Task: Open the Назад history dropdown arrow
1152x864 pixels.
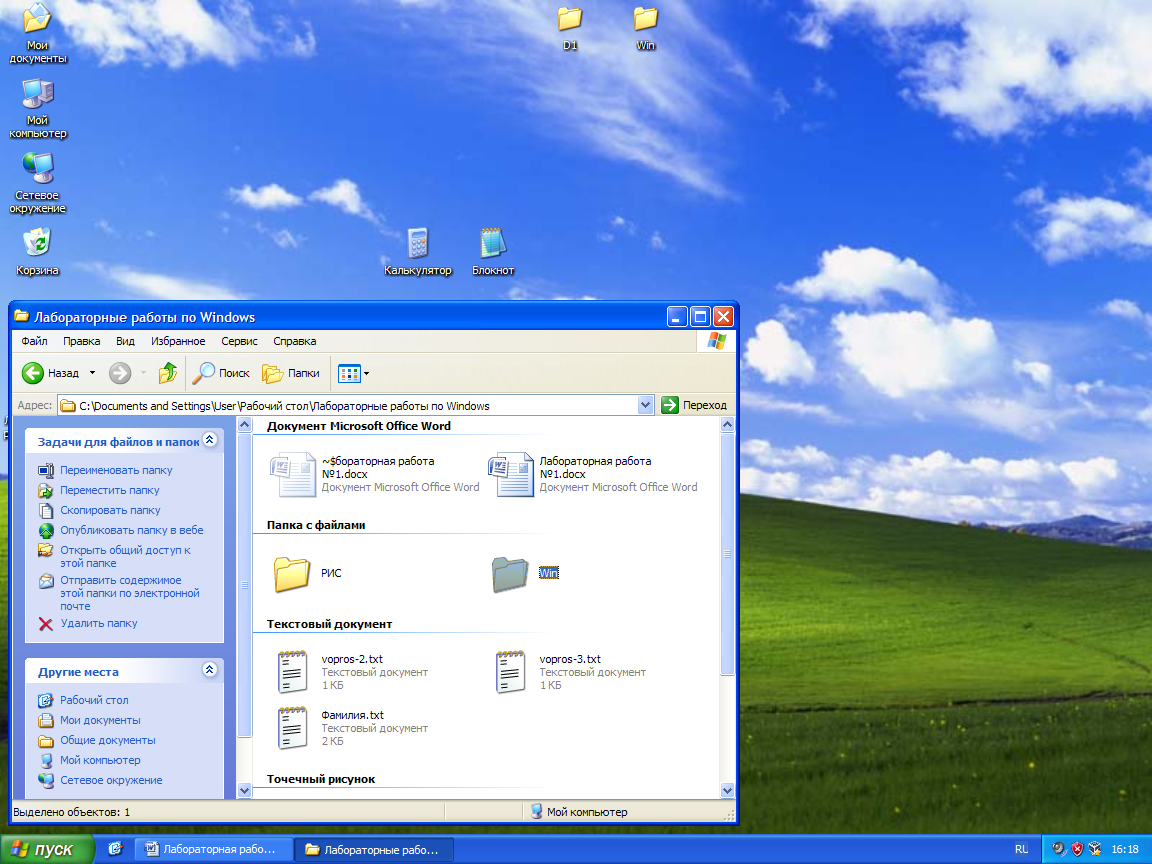Action: (x=93, y=373)
